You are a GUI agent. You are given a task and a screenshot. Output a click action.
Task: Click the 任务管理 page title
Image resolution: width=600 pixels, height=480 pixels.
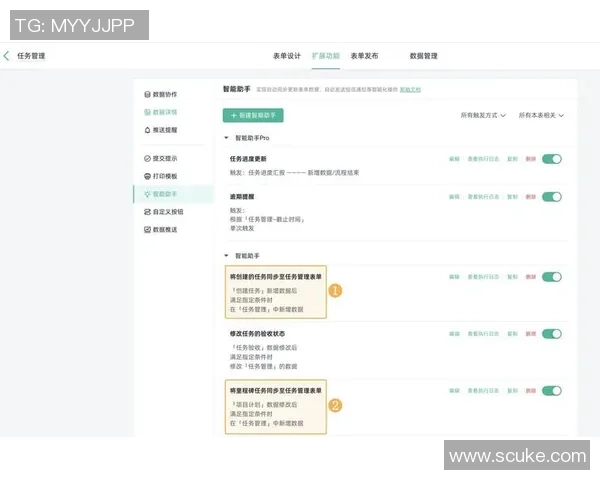coord(31,56)
